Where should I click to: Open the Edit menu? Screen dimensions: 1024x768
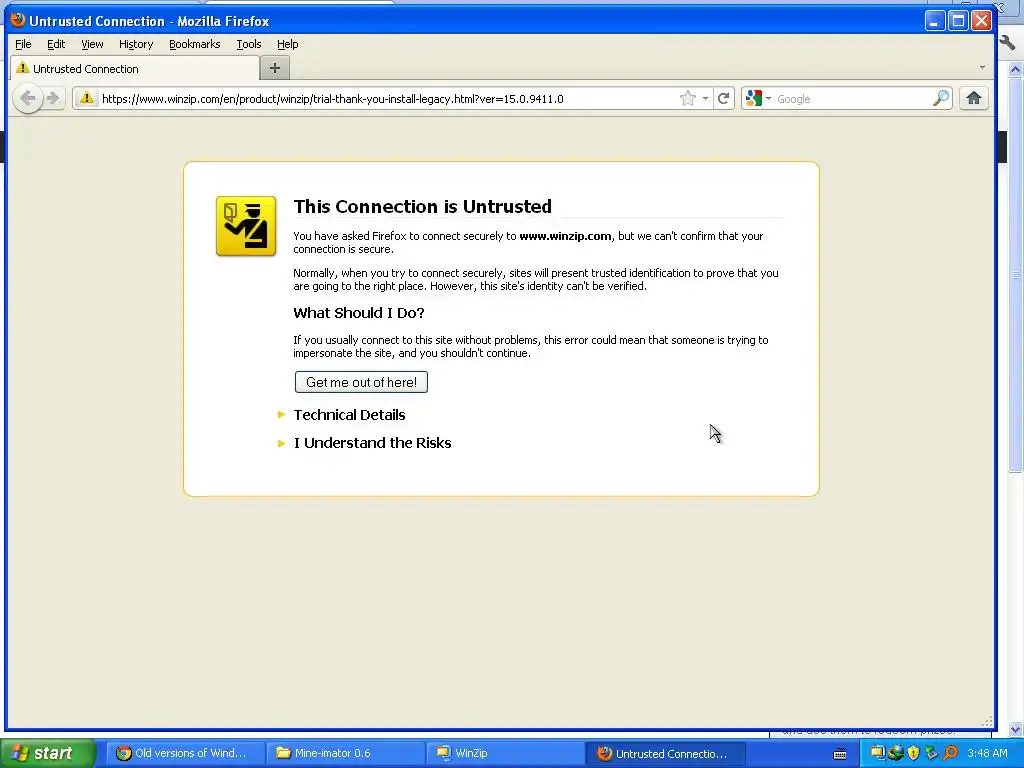[56, 44]
